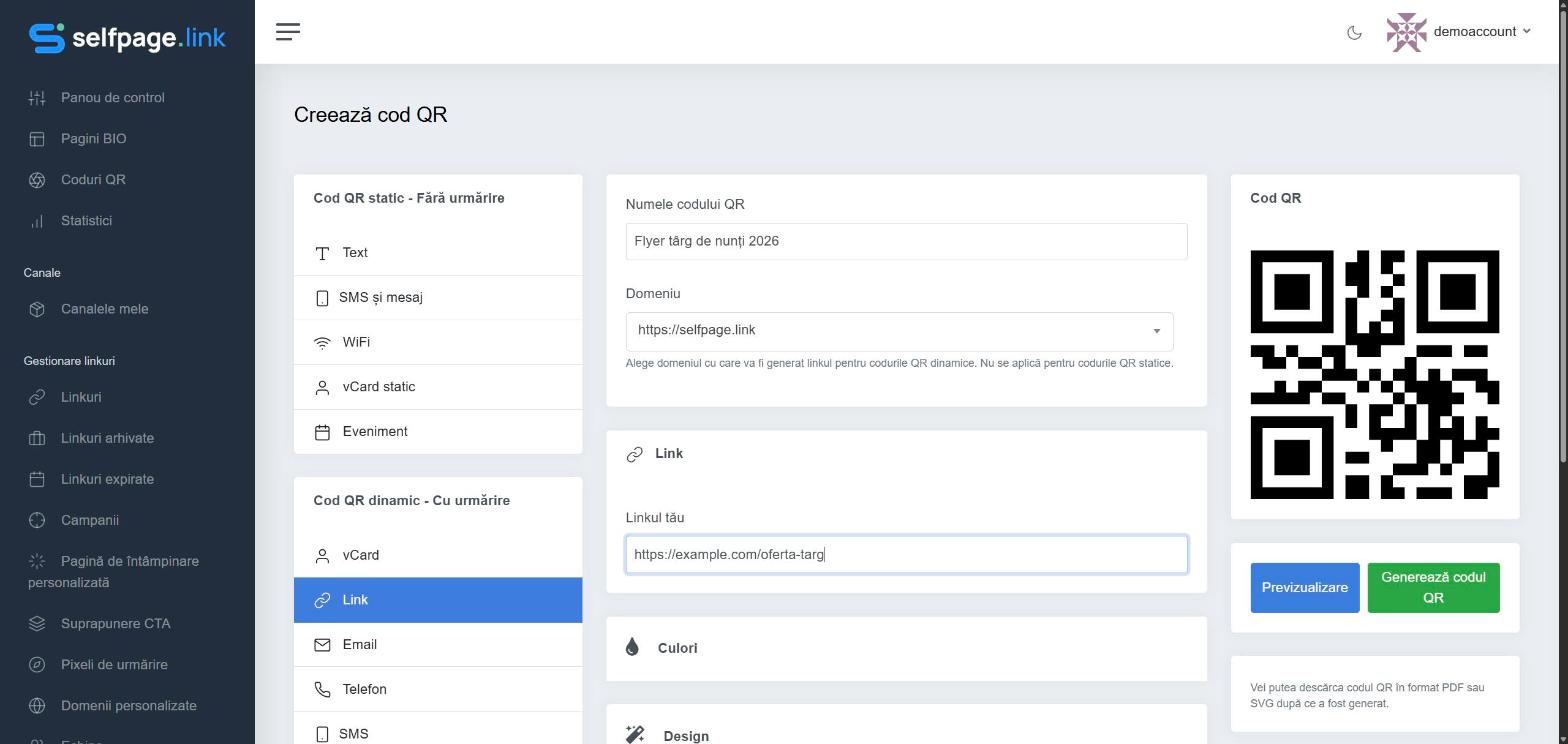
Task: Click the Previzualizare button
Action: tap(1305, 588)
